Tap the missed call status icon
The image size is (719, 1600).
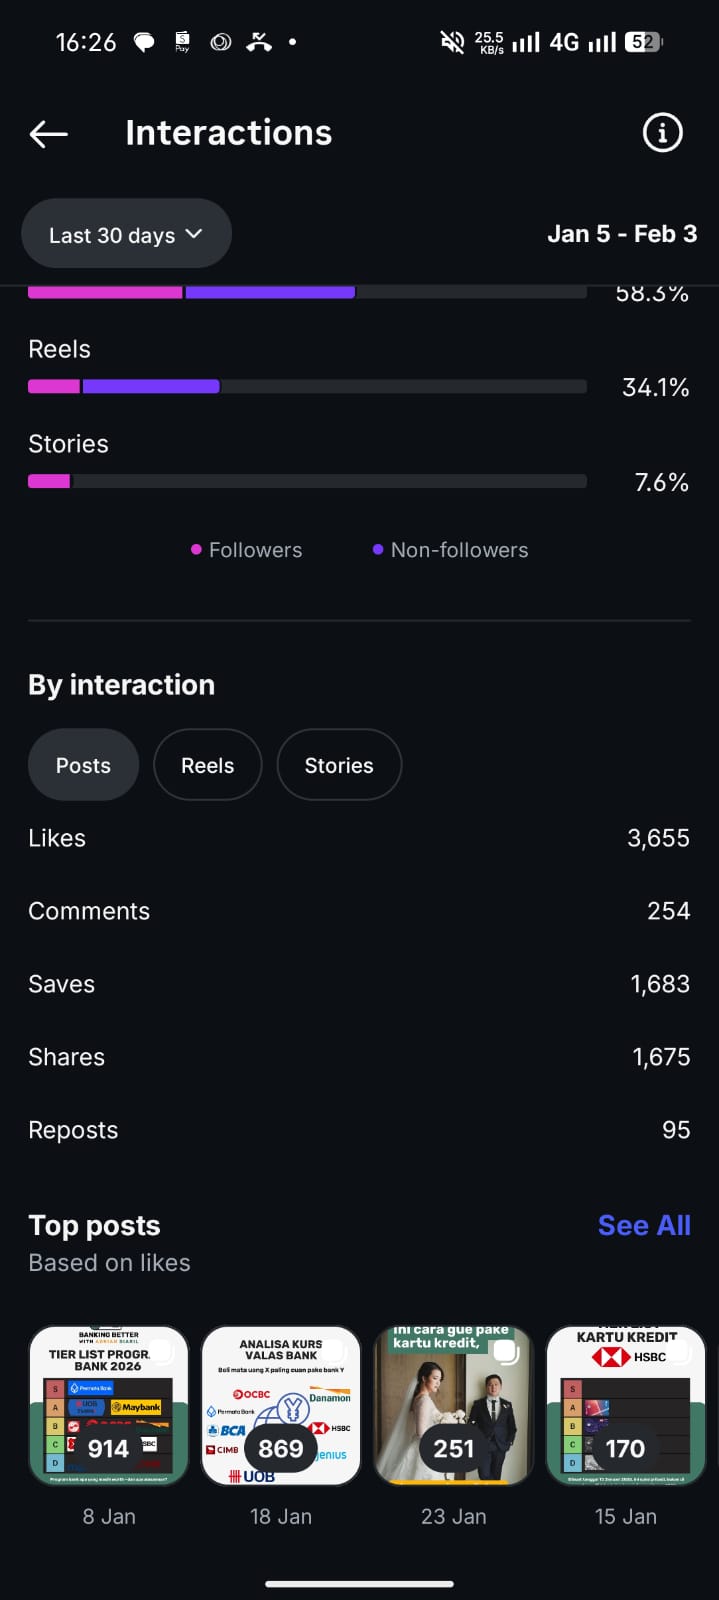tap(259, 42)
